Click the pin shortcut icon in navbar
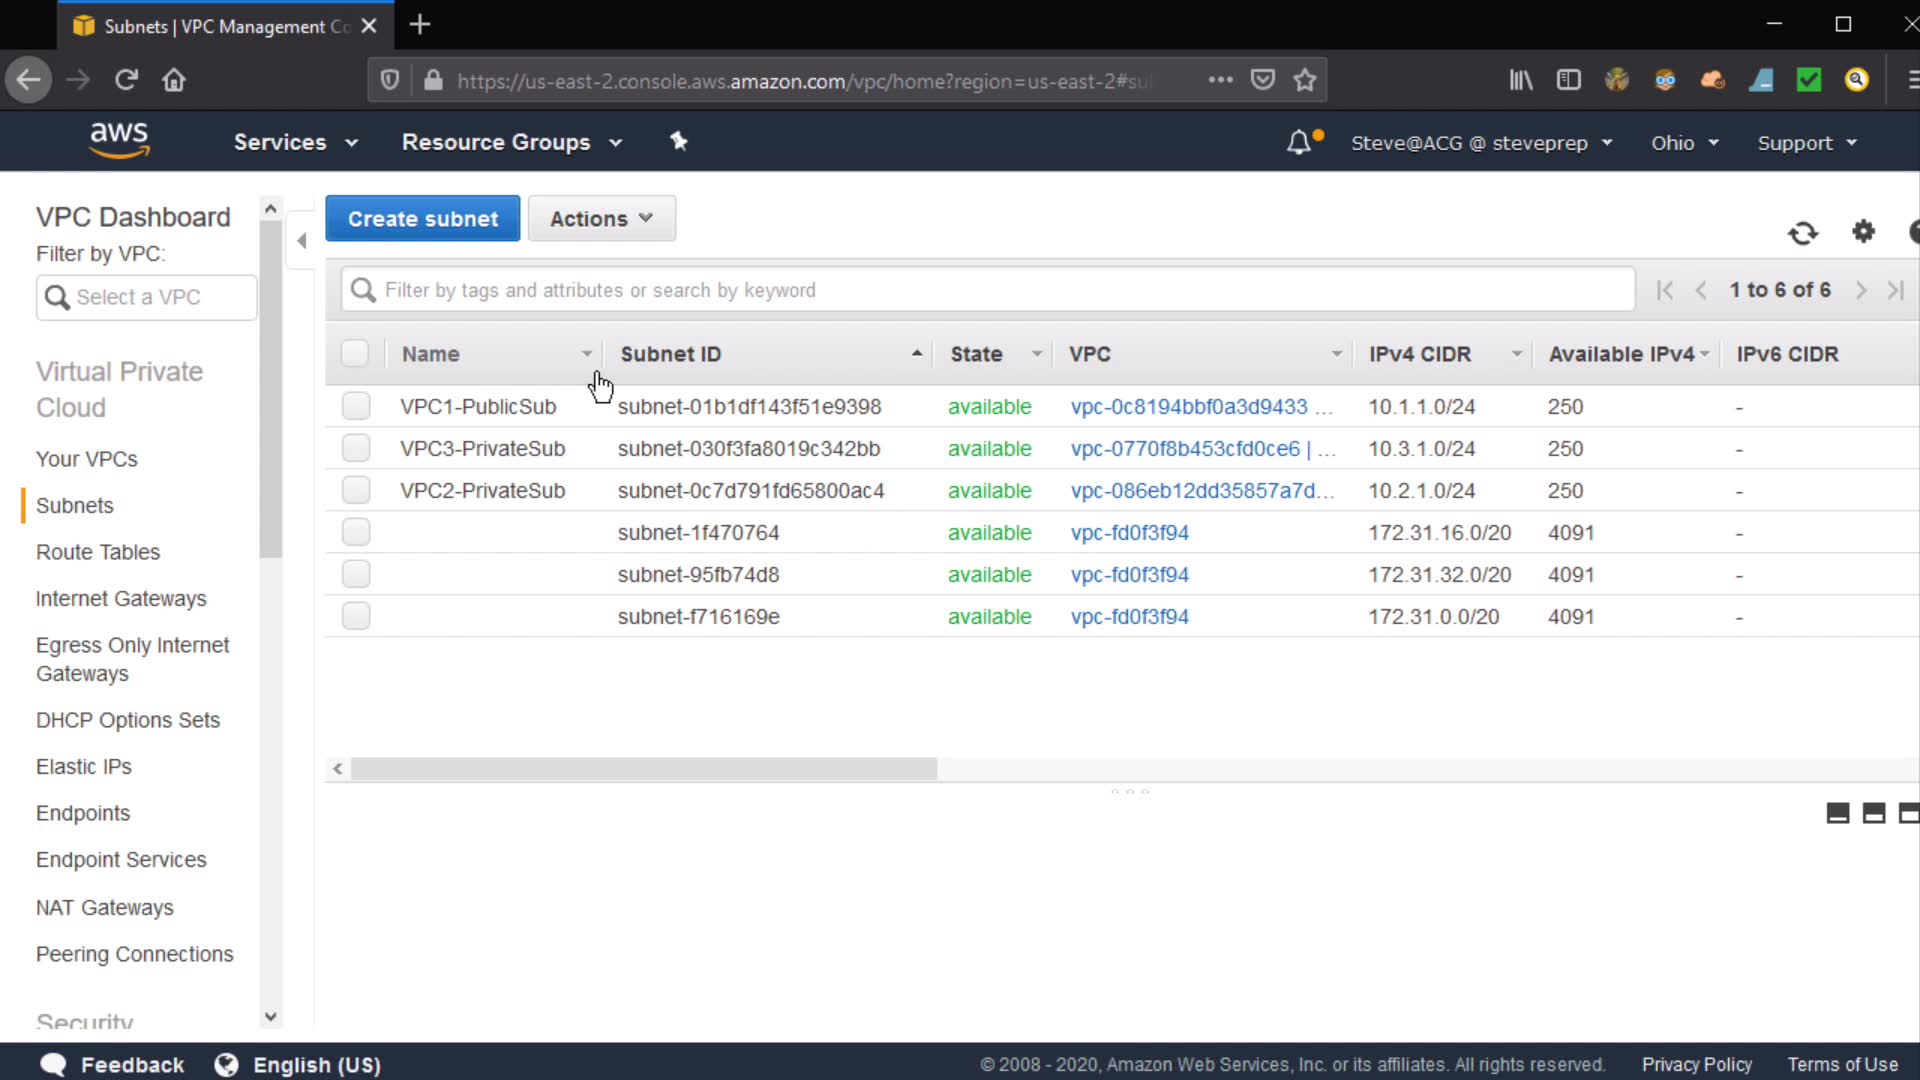The image size is (1920, 1080). click(679, 141)
